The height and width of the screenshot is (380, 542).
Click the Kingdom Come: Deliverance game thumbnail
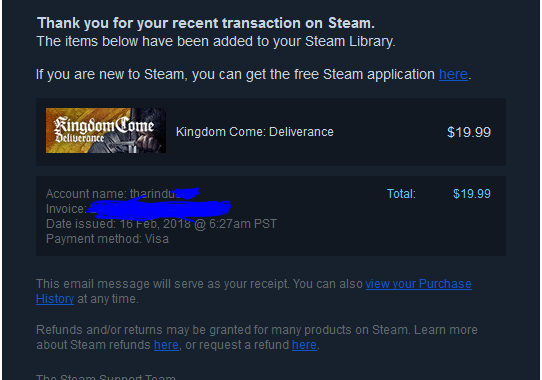point(106,130)
